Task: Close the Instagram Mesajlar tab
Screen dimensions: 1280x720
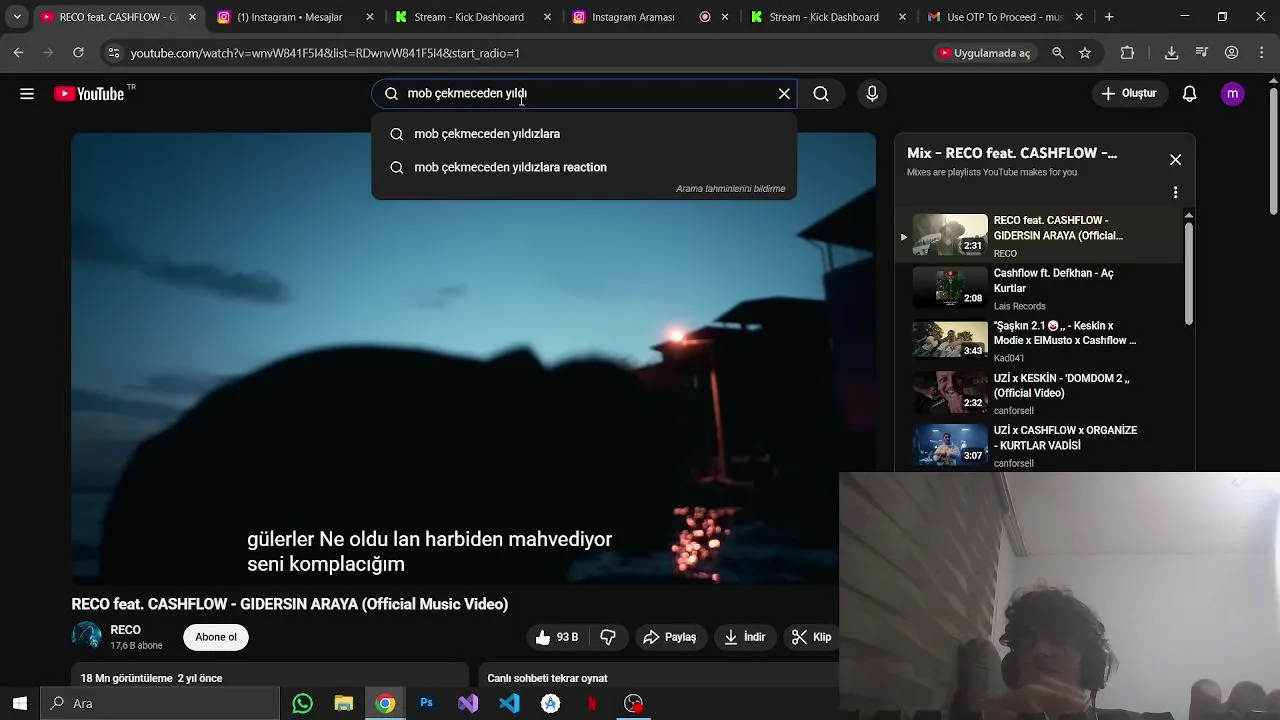Action: [370, 17]
